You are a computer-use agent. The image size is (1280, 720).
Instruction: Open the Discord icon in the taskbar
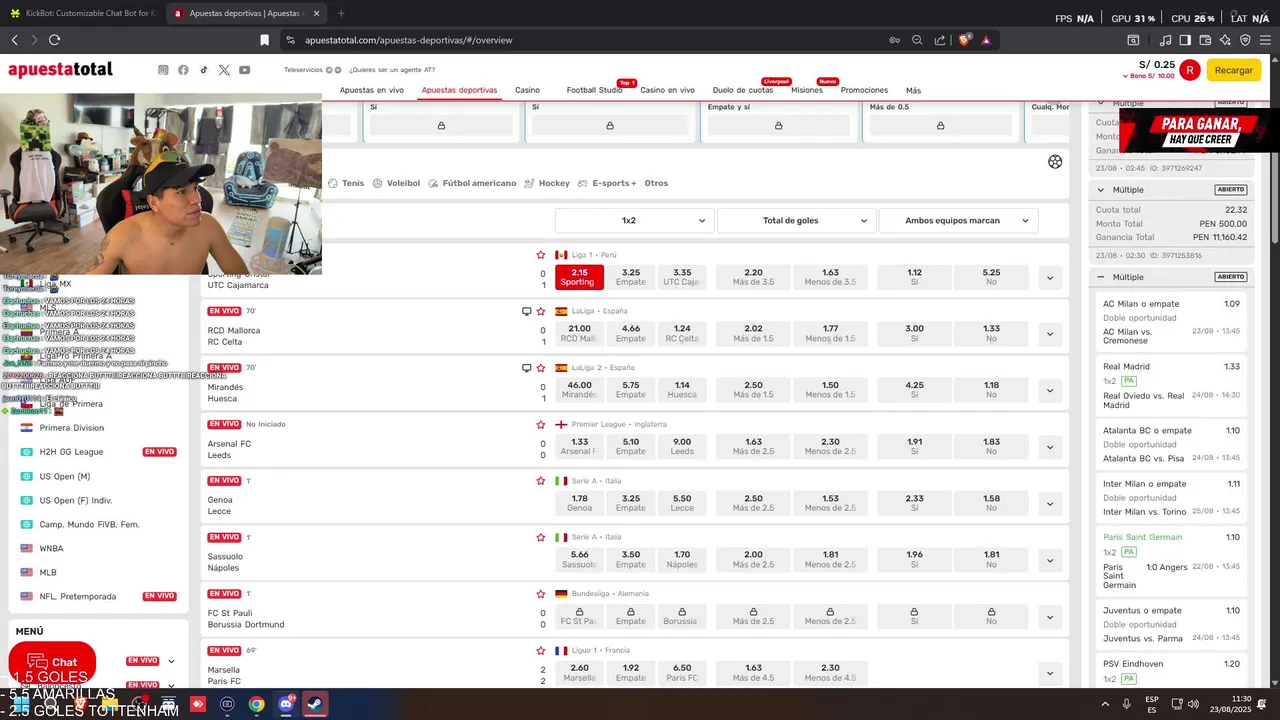pyautogui.click(x=286, y=704)
